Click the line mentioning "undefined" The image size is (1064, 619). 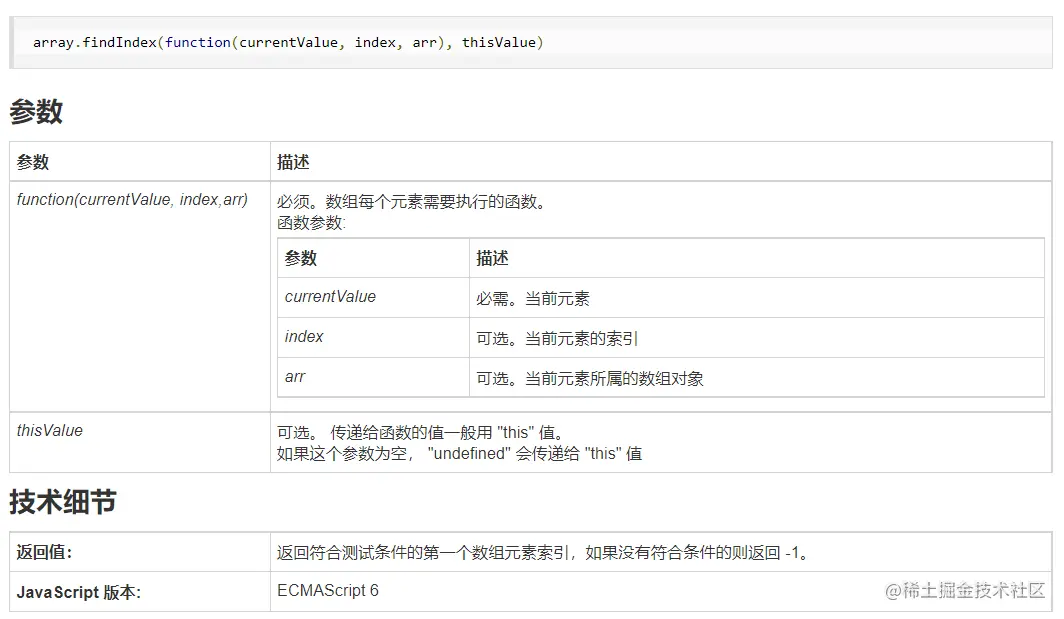[x=459, y=453]
